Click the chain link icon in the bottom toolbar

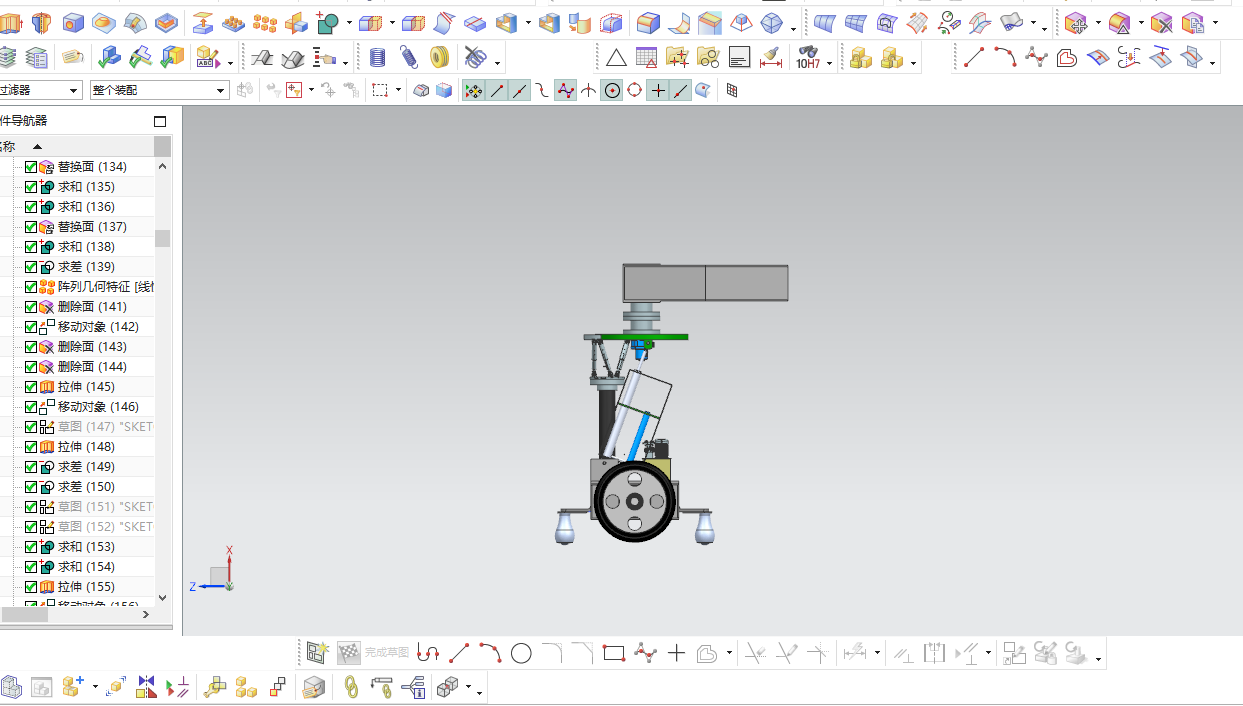pyautogui.click(x=351, y=687)
